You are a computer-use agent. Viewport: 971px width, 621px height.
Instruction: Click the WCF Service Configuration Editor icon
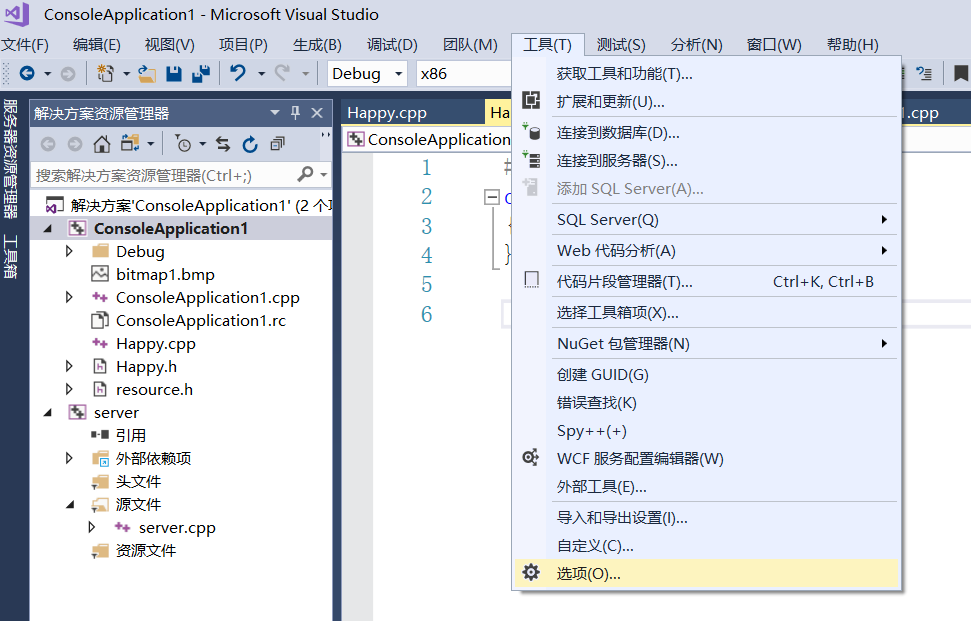pyautogui.click(x=531, y=458)
